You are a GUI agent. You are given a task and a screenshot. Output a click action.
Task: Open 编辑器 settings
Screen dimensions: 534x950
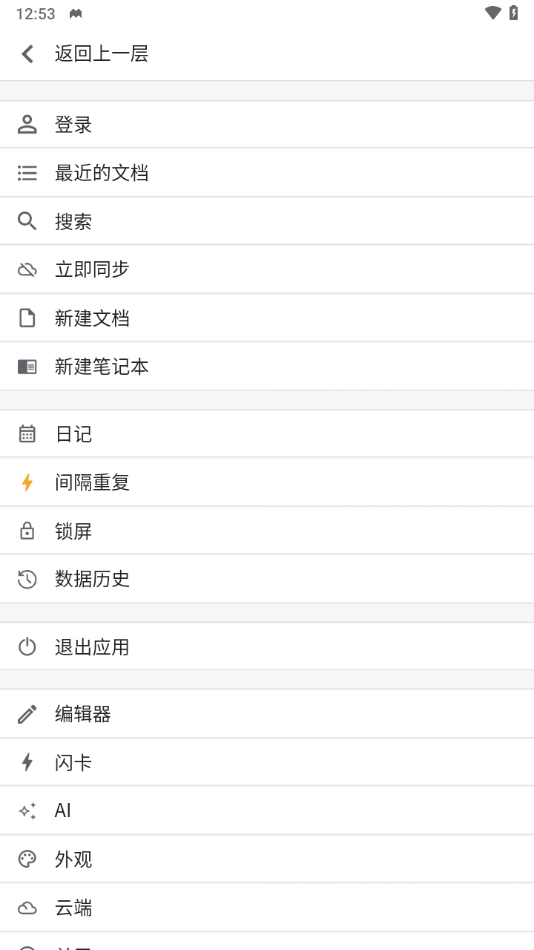coord(267,714)
